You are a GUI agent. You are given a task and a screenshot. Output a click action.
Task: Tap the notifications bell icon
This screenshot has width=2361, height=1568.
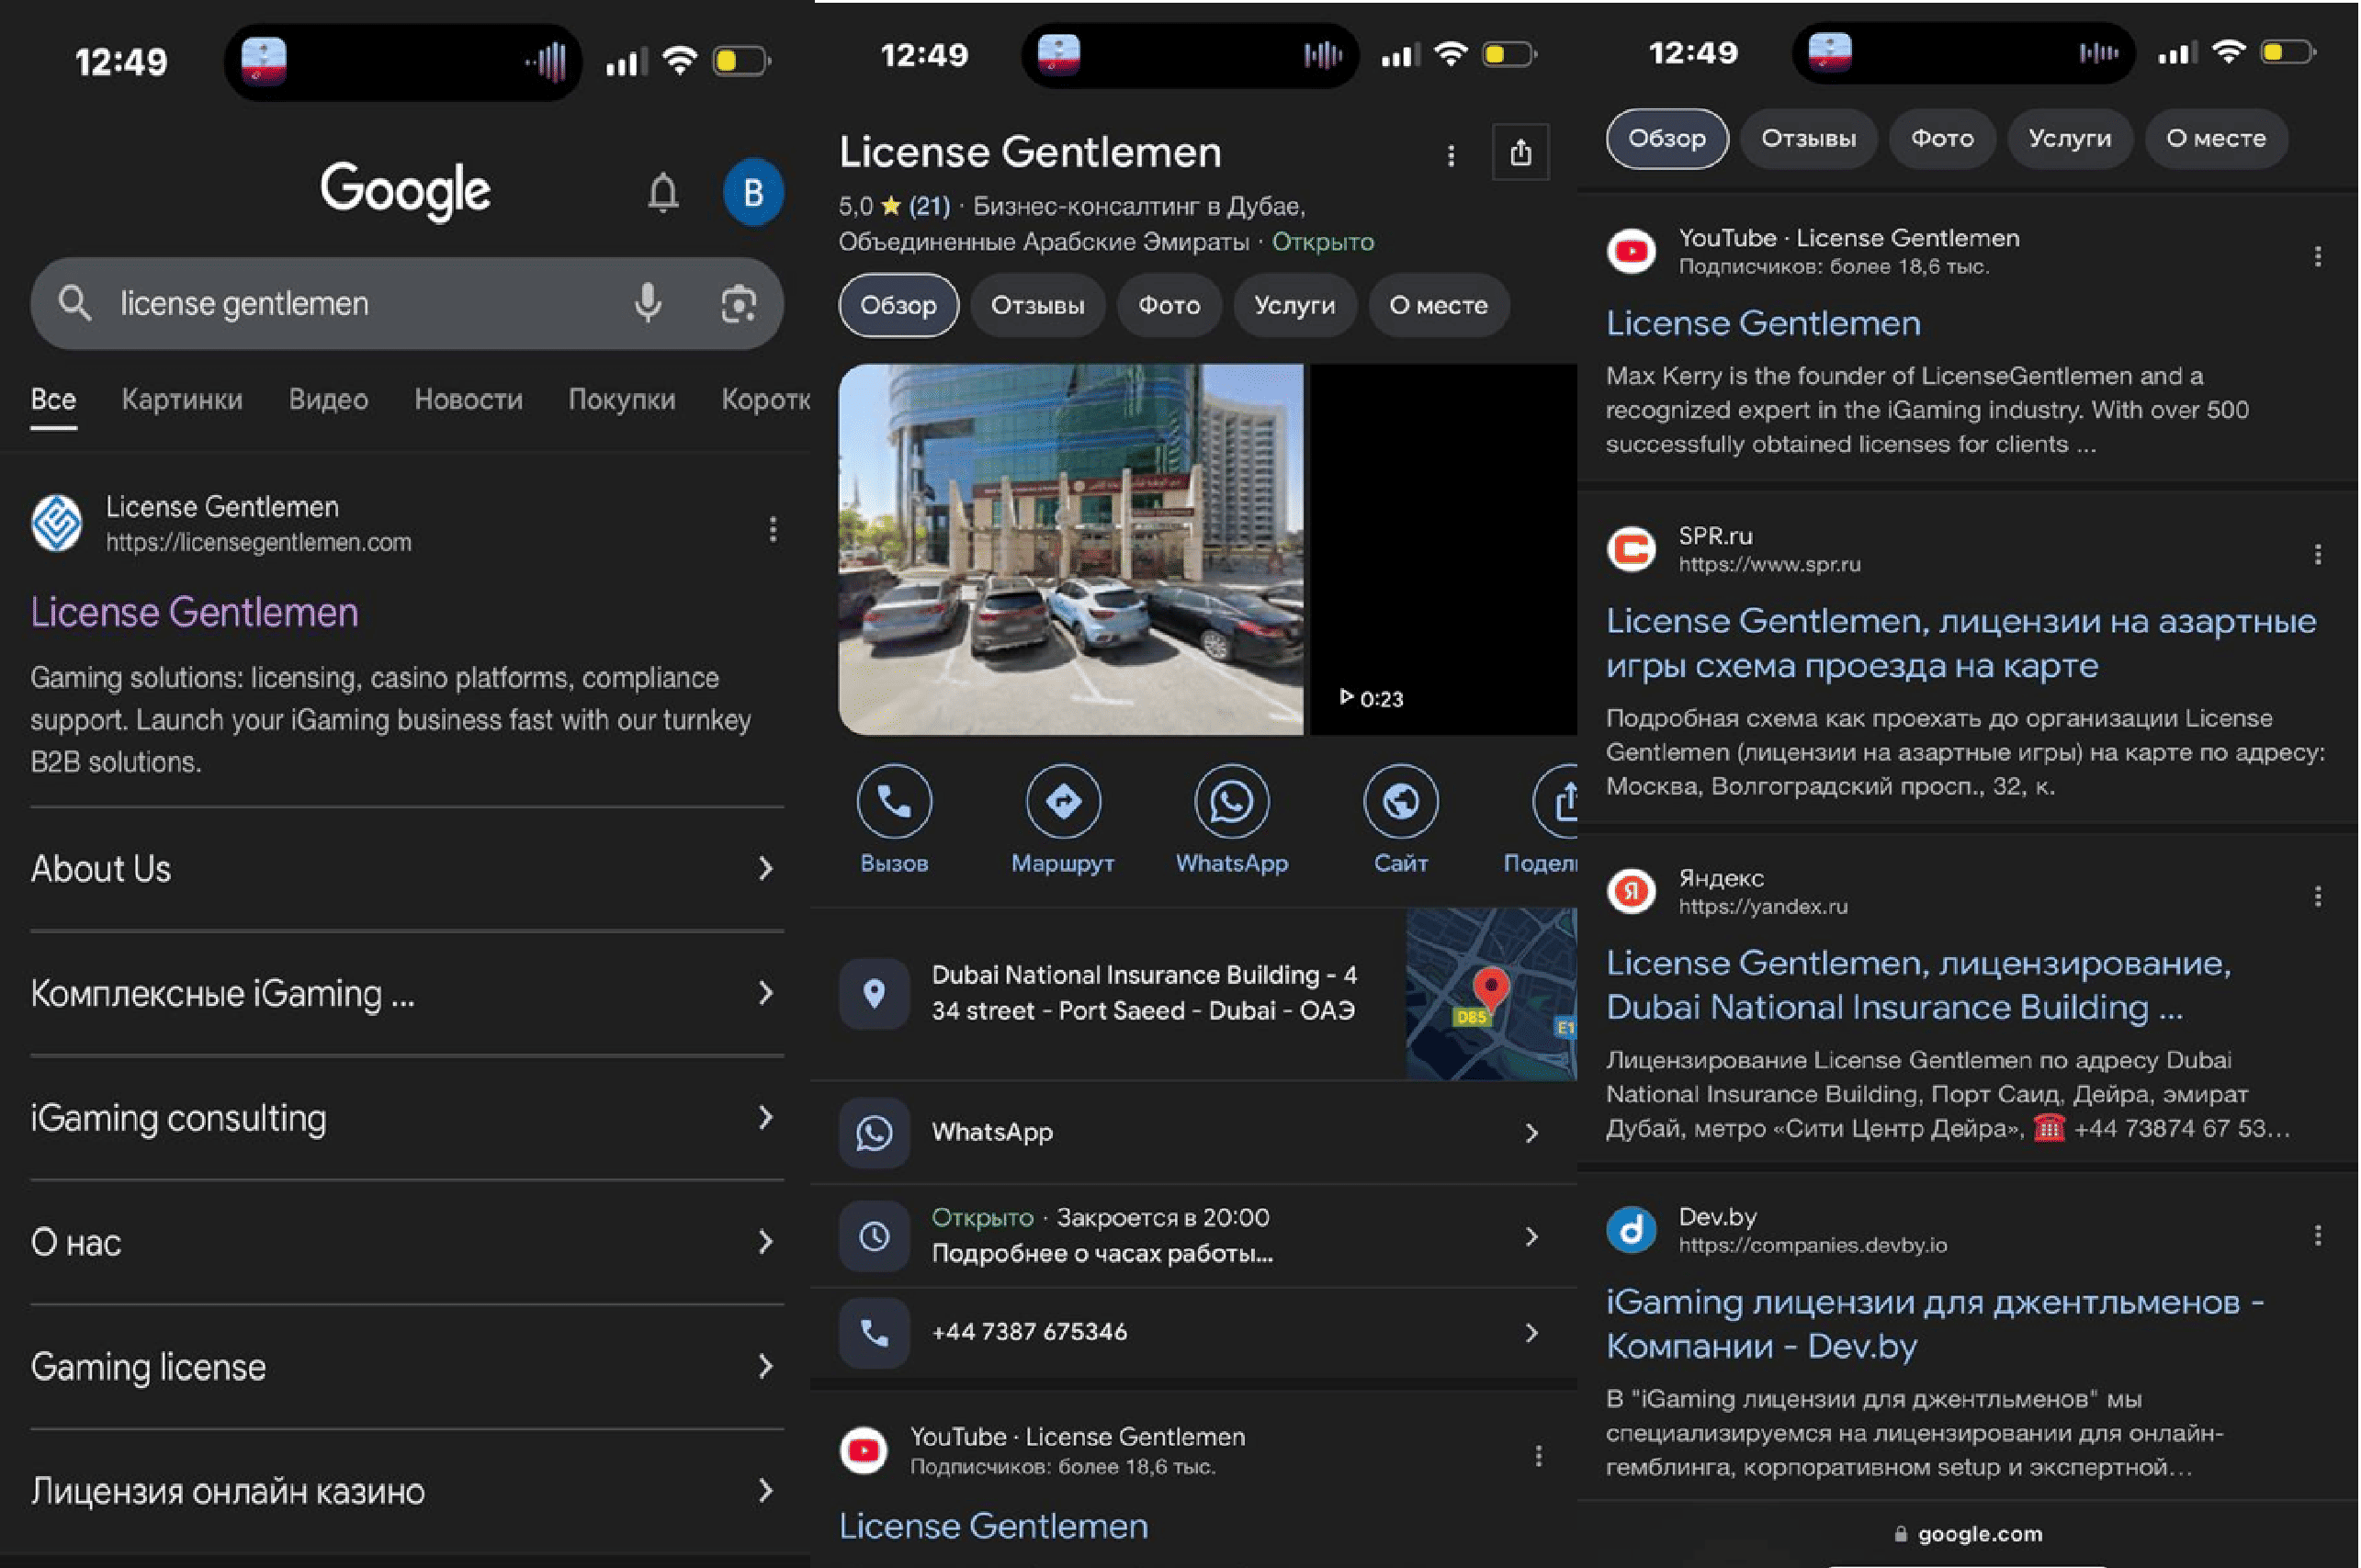[x=662, y=191]
